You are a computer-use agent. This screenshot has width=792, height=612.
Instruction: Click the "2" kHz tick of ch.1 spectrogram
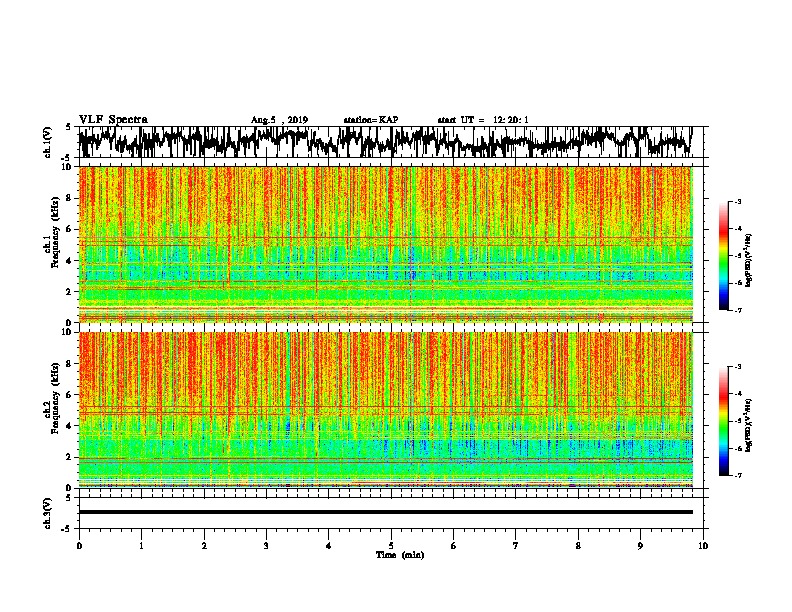(x=70, y=292)
